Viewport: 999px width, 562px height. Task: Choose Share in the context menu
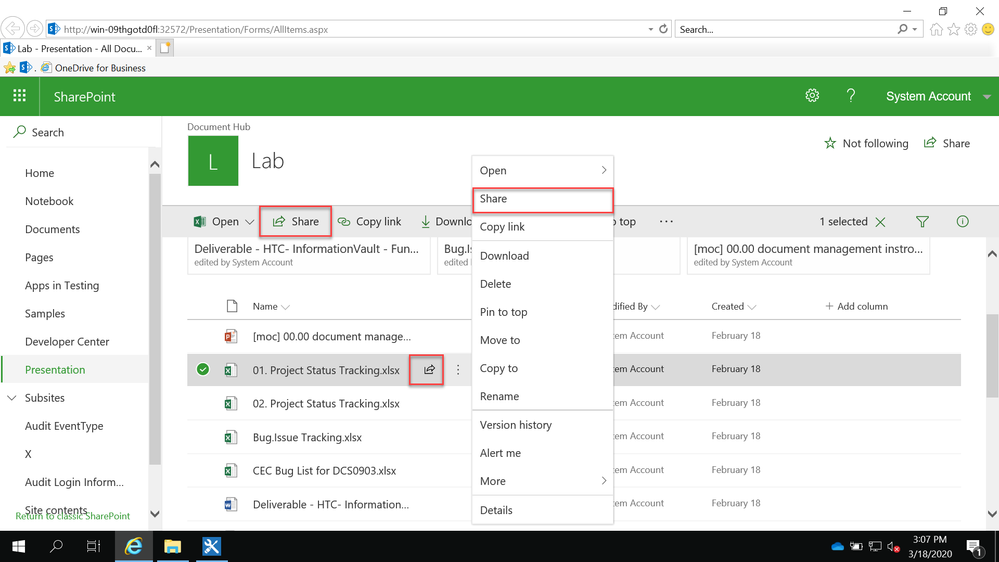(543, 199)
